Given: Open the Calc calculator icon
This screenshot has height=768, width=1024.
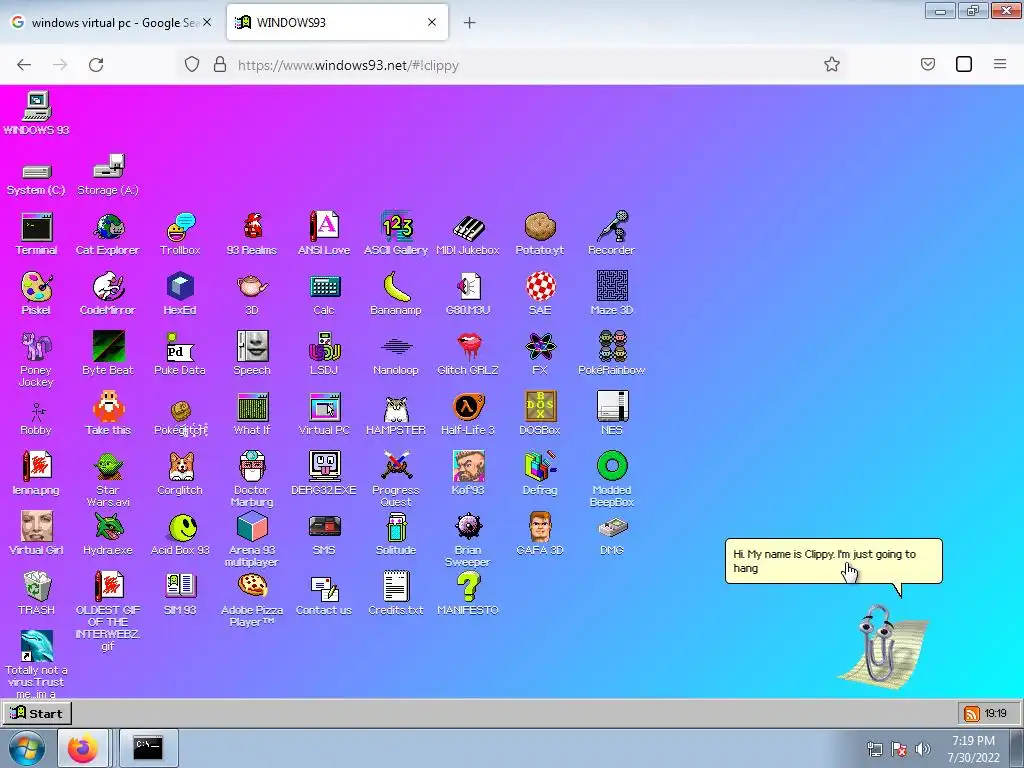Looking at the screenshot, I should pos(324,287).
